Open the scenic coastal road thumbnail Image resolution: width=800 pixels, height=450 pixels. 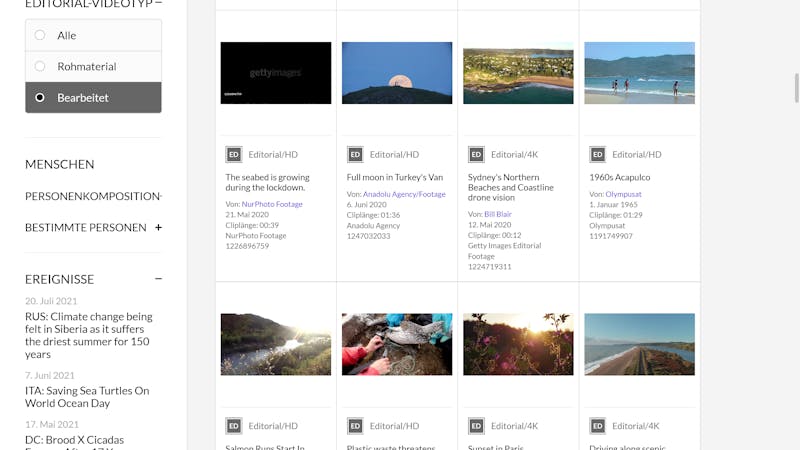tap(640, 344)
